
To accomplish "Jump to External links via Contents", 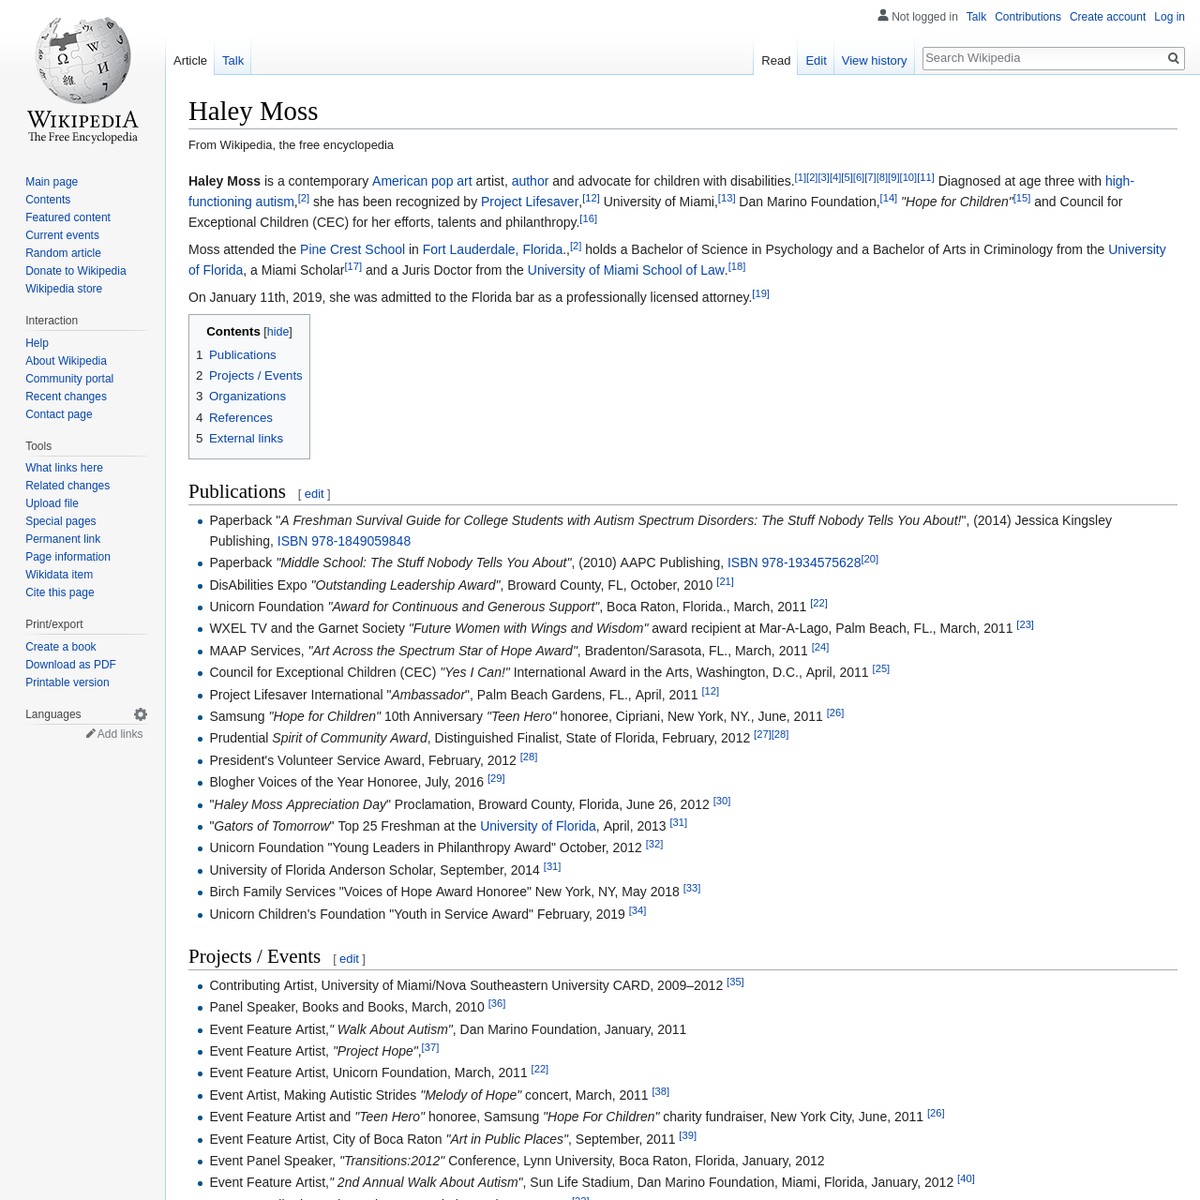I will pyautogui.click(x=245, y=437).
